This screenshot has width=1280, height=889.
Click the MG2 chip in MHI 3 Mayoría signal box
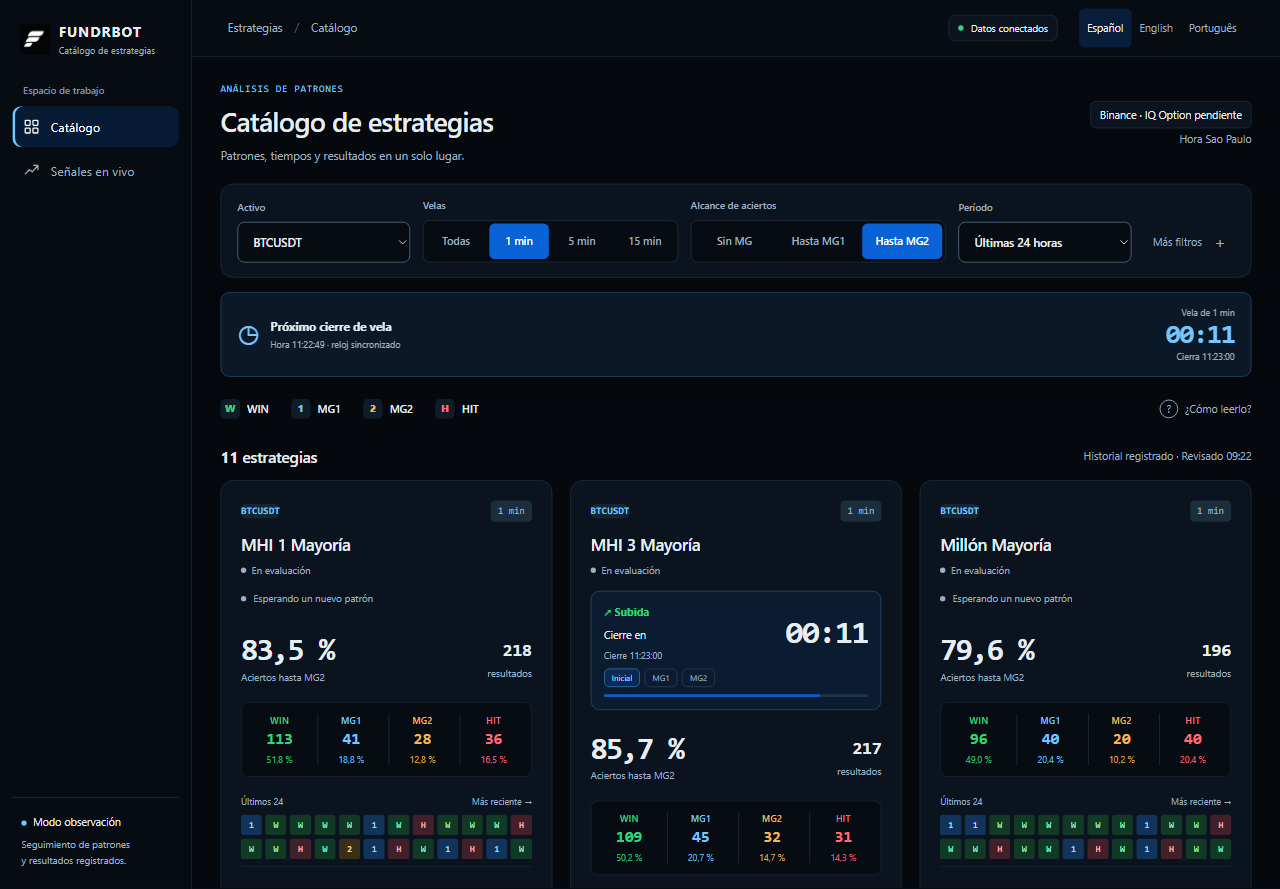698,678
